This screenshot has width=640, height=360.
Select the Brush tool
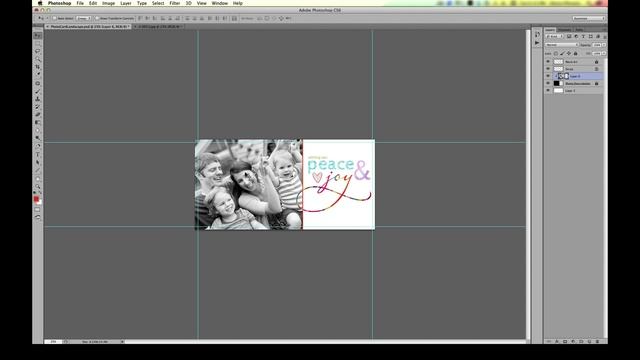(38, 91)
